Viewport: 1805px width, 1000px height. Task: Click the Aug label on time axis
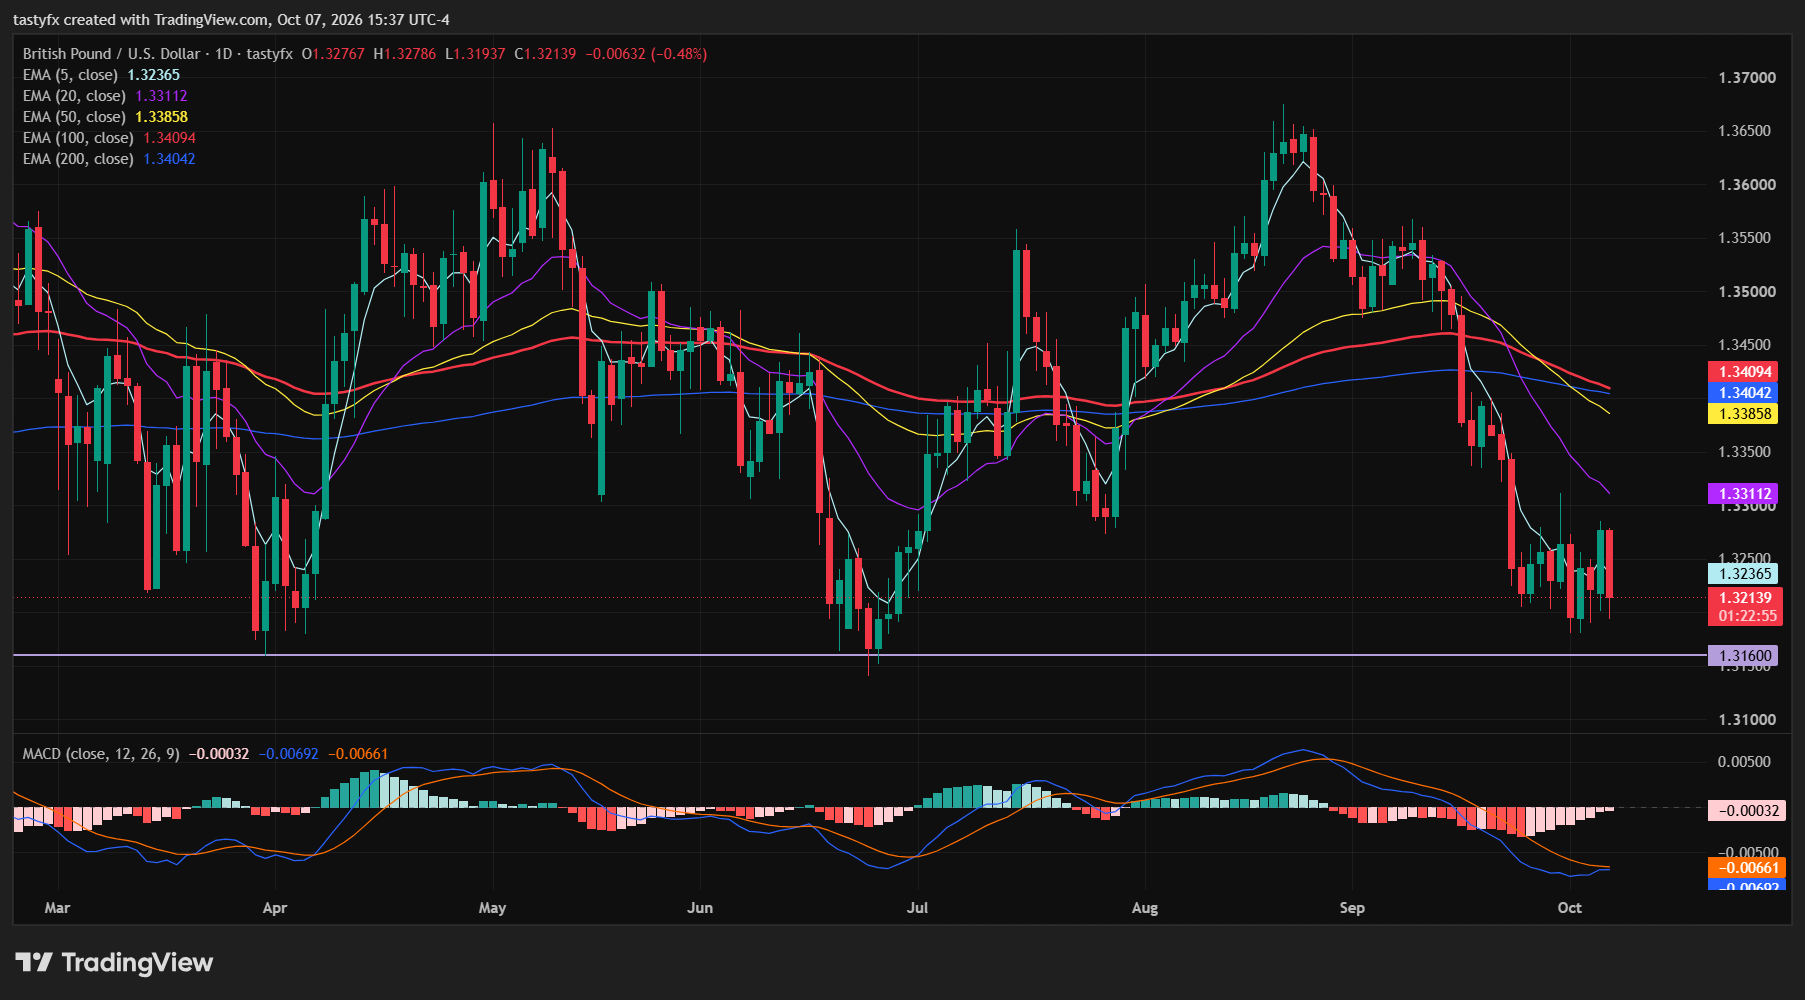tap(1145, 908)
